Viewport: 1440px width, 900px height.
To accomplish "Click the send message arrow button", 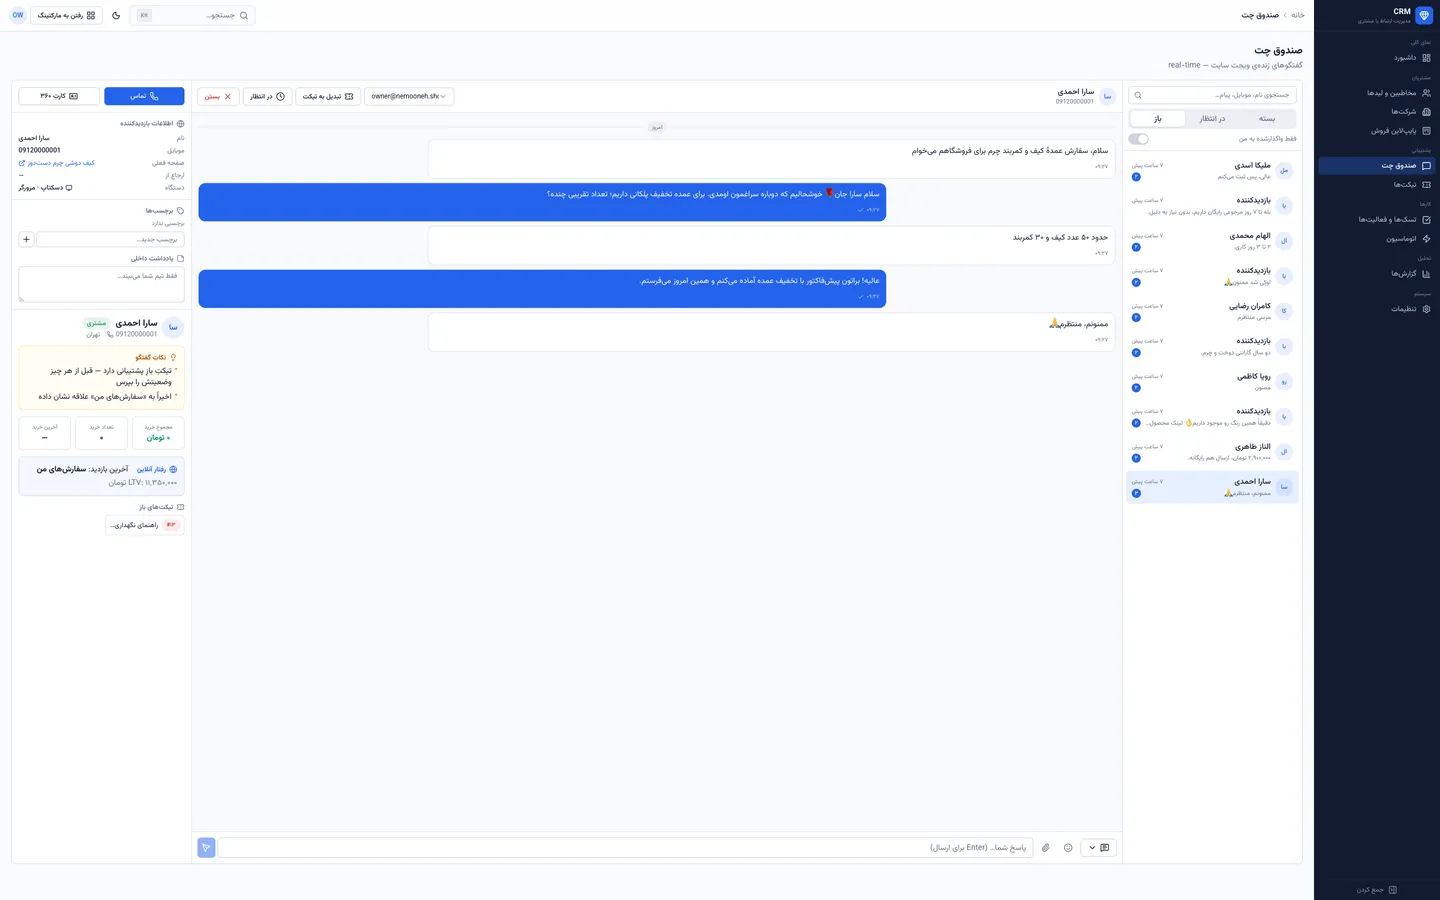I will click(x=206, y=848).
